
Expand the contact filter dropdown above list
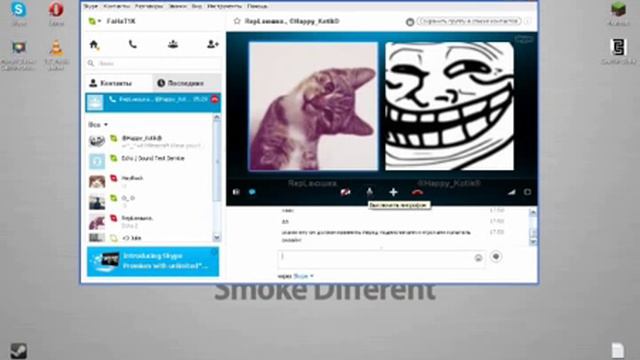(x=98, y=124)
